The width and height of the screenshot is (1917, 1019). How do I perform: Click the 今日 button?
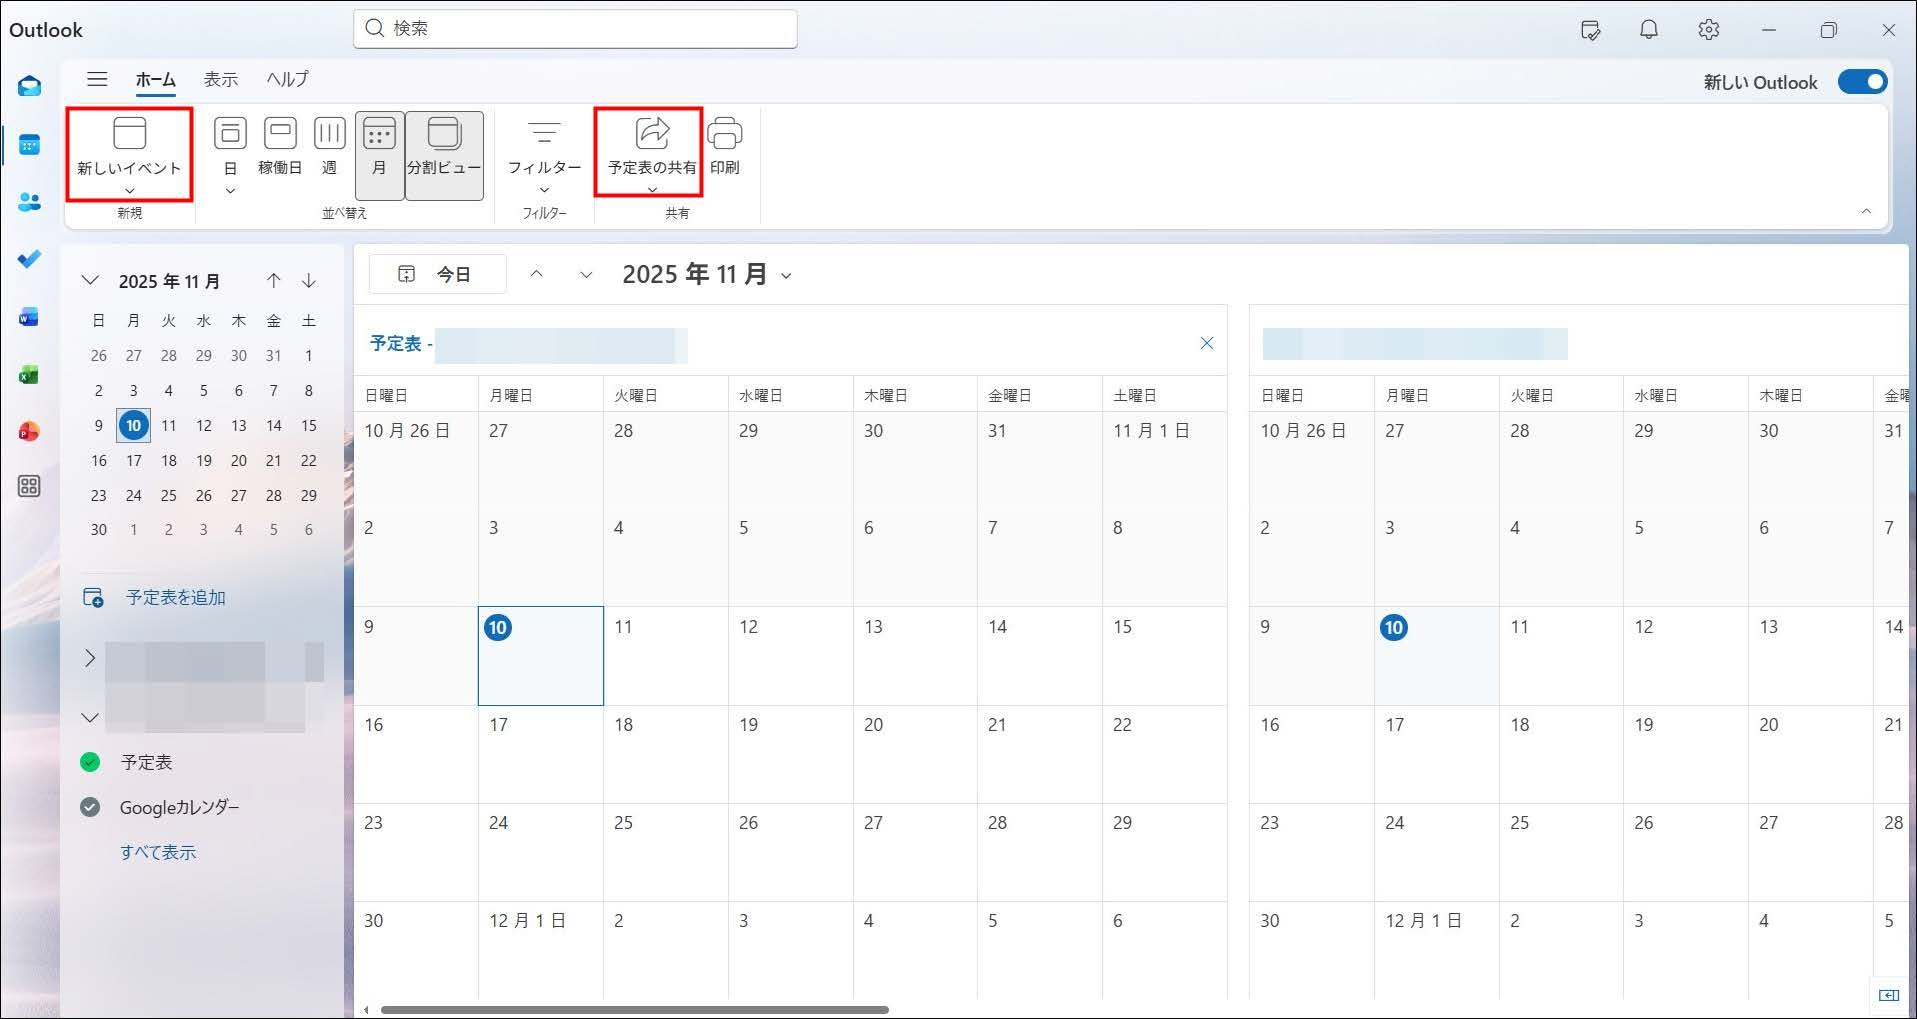pyautogui.click(x=437, y=274)
